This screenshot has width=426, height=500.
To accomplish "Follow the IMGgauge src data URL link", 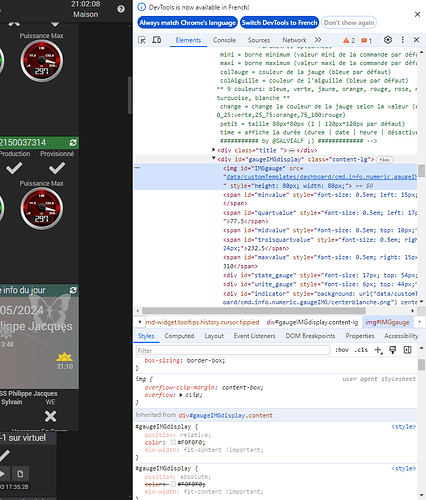I will (321, 177).
